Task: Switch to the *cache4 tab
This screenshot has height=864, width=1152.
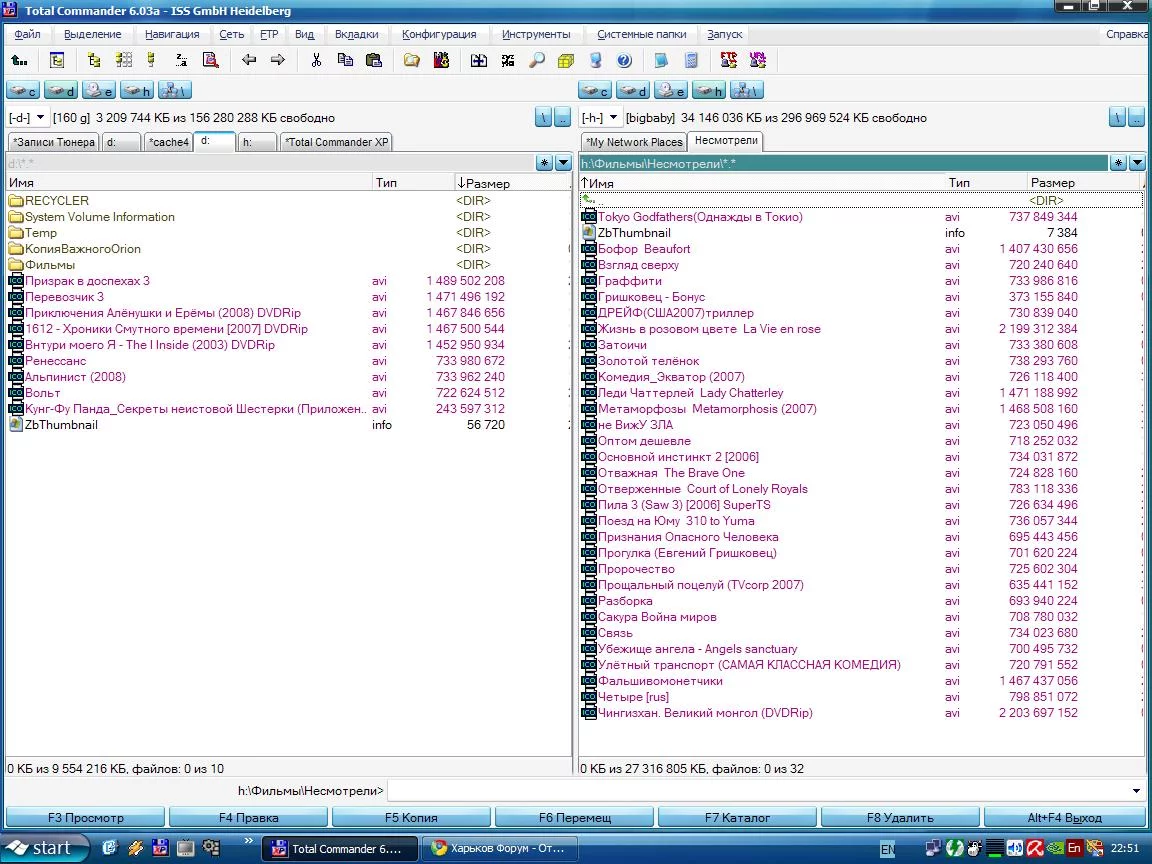Action: click(168, 142)
